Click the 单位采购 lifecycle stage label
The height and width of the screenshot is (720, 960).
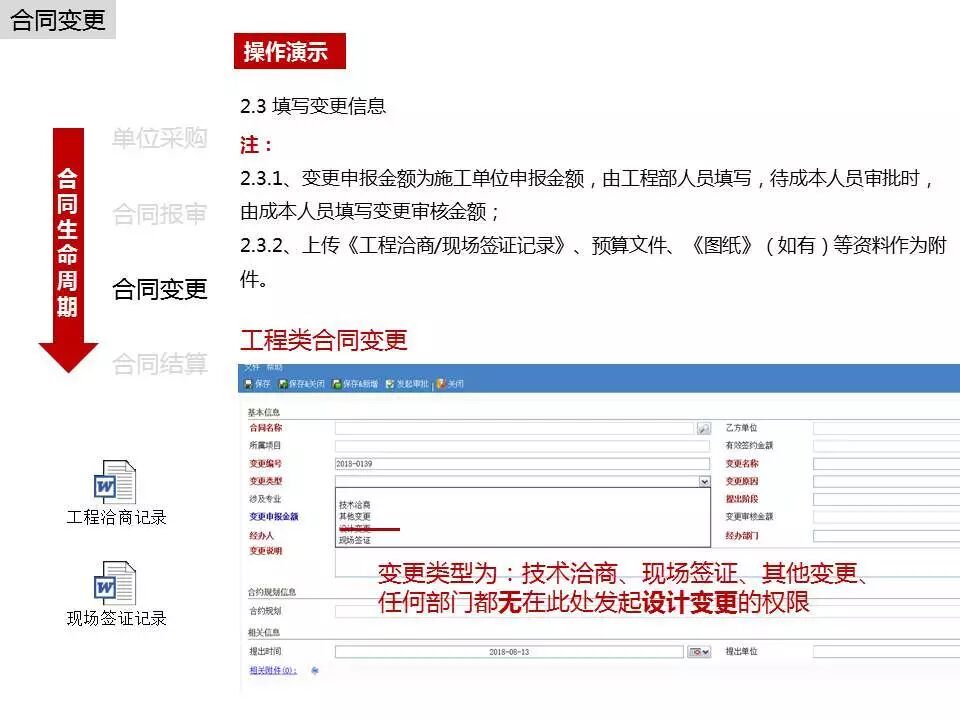[160, 138]
